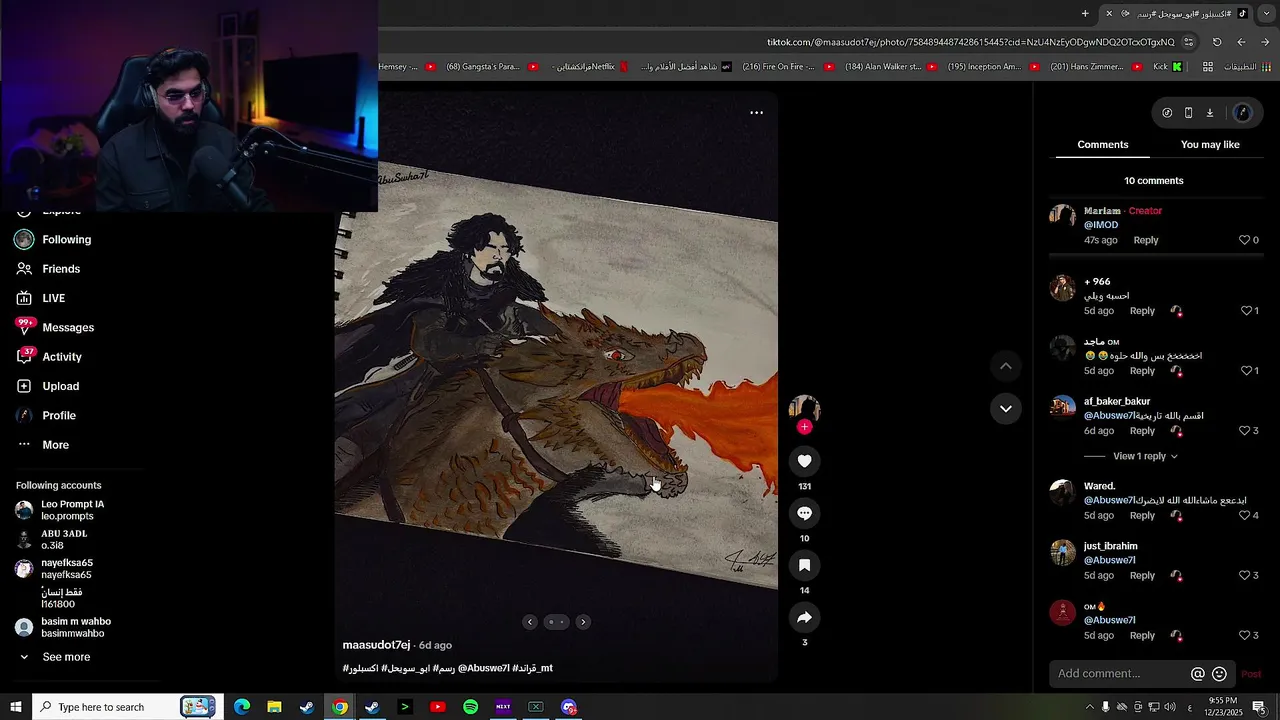
Task: Expand 'View 1 reply' under af_baker_bakur
Action: [1146, 456]
